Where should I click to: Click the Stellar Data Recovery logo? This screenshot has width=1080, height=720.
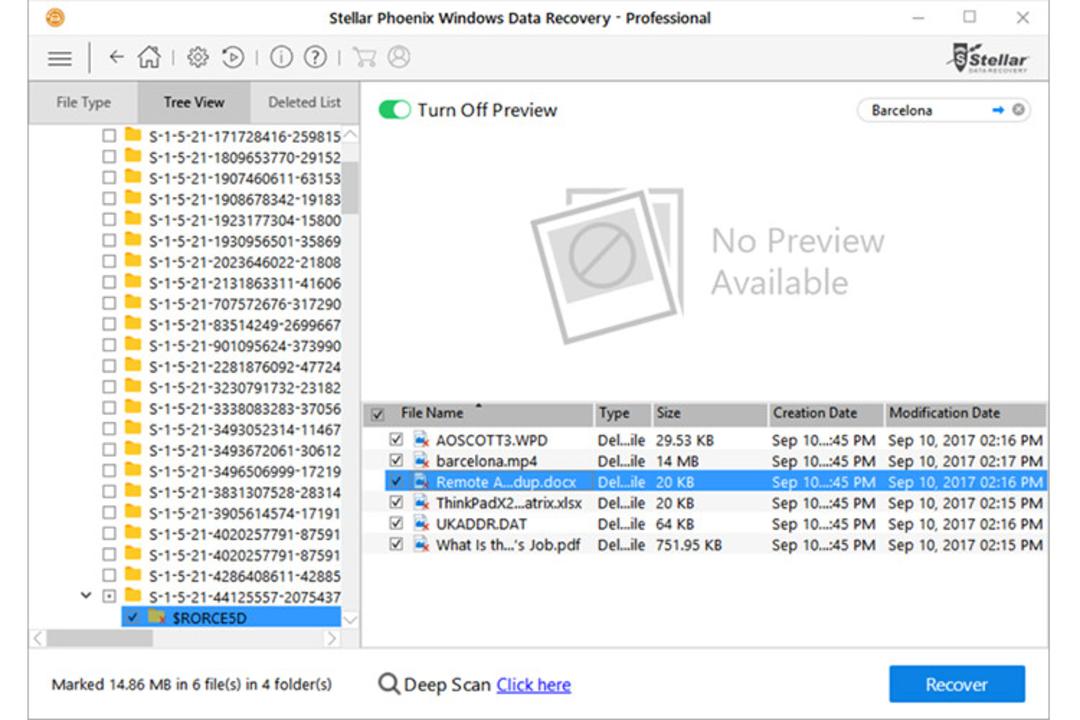point(987,58)
